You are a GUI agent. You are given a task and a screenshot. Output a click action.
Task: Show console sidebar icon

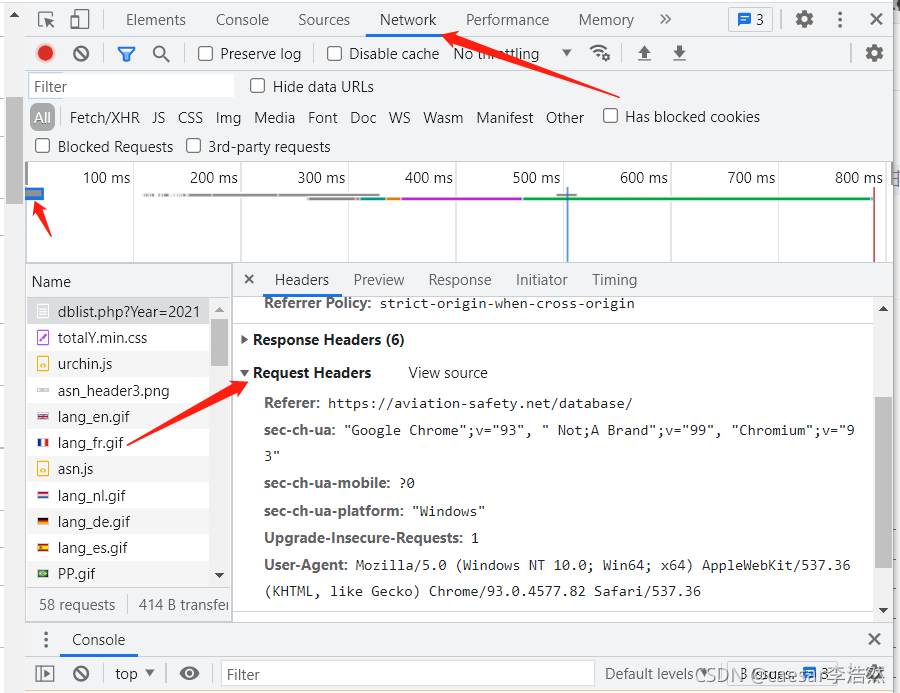(45, 673)
